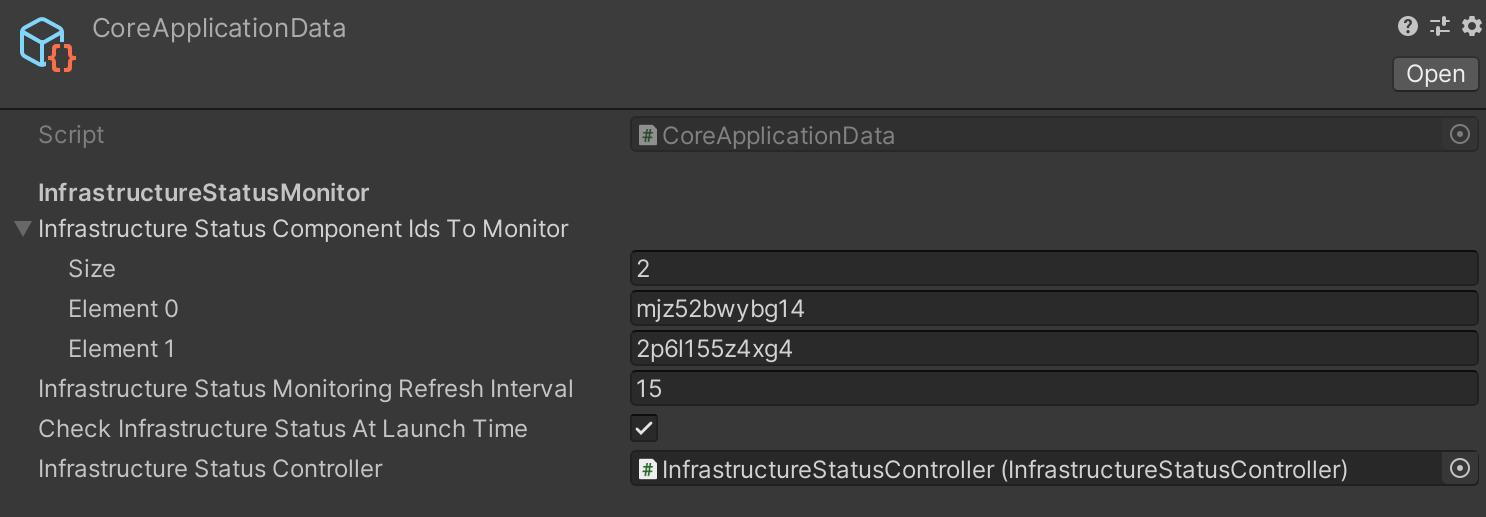This screenshot has width=1486, height=517.
Task: Click the Script field object picker circle
Action: click(1460, 134)
